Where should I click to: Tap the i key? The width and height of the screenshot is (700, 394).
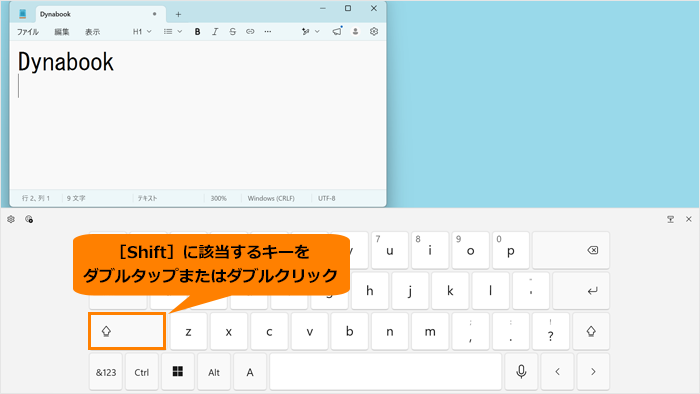point(430,250)
